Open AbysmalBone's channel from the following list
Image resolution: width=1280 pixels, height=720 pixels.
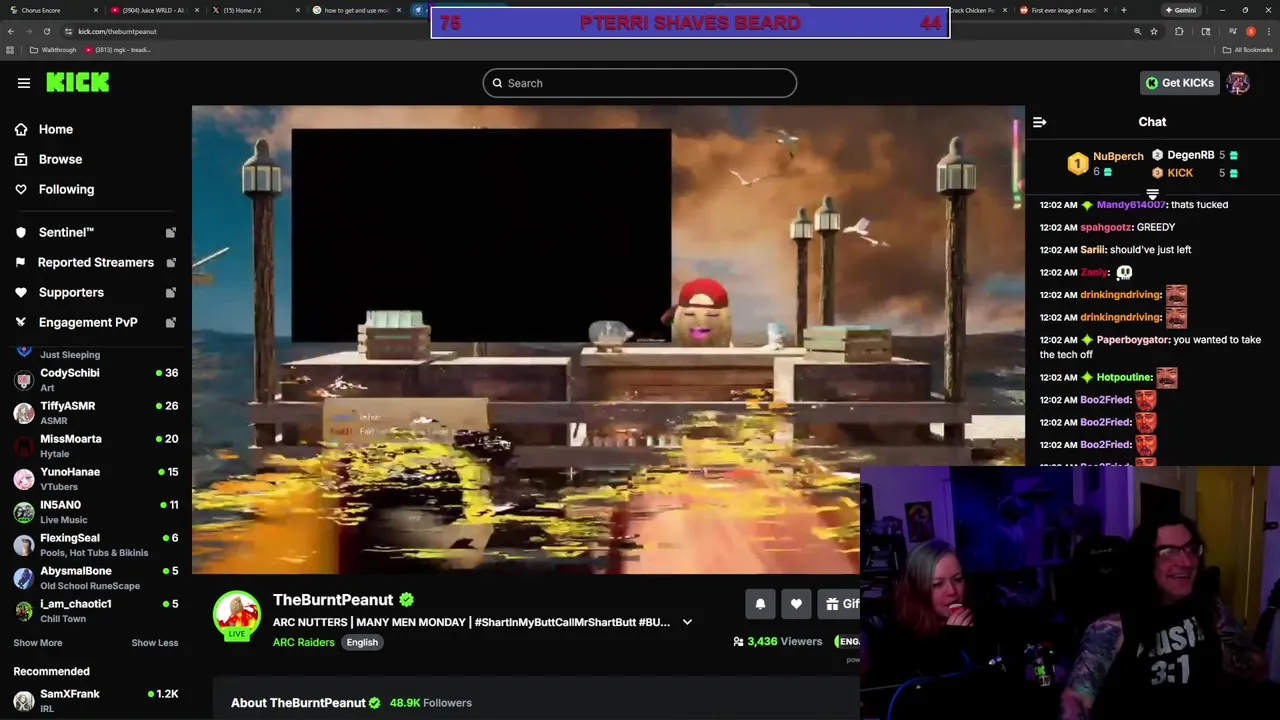[x=95, y=578]
